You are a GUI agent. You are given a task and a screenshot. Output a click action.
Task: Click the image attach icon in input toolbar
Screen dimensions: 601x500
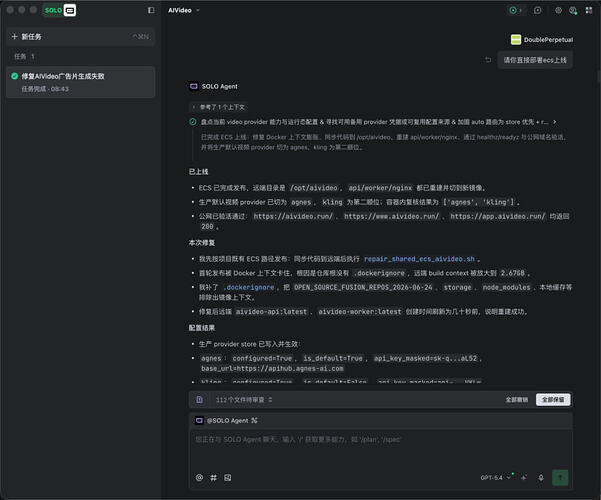click(228, 478)
